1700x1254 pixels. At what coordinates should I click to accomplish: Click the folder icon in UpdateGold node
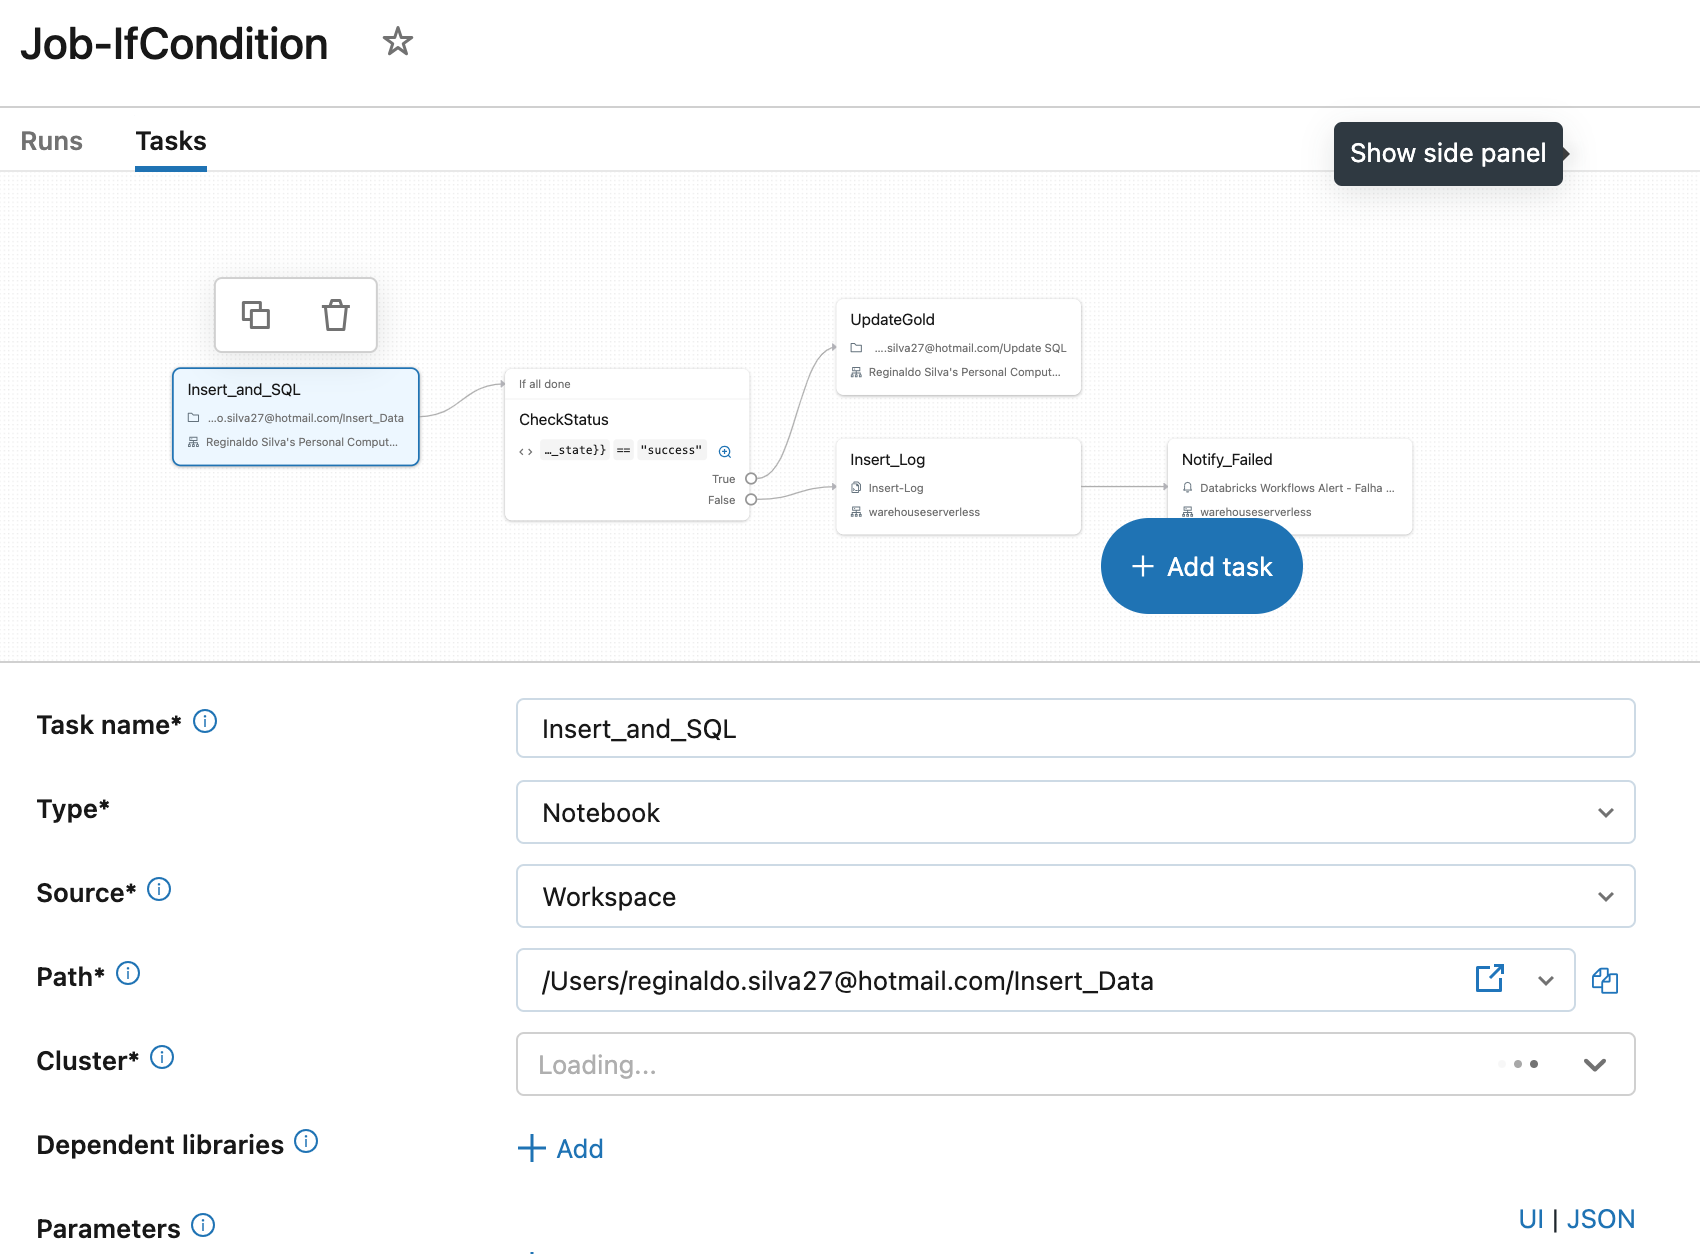(856, 348)
